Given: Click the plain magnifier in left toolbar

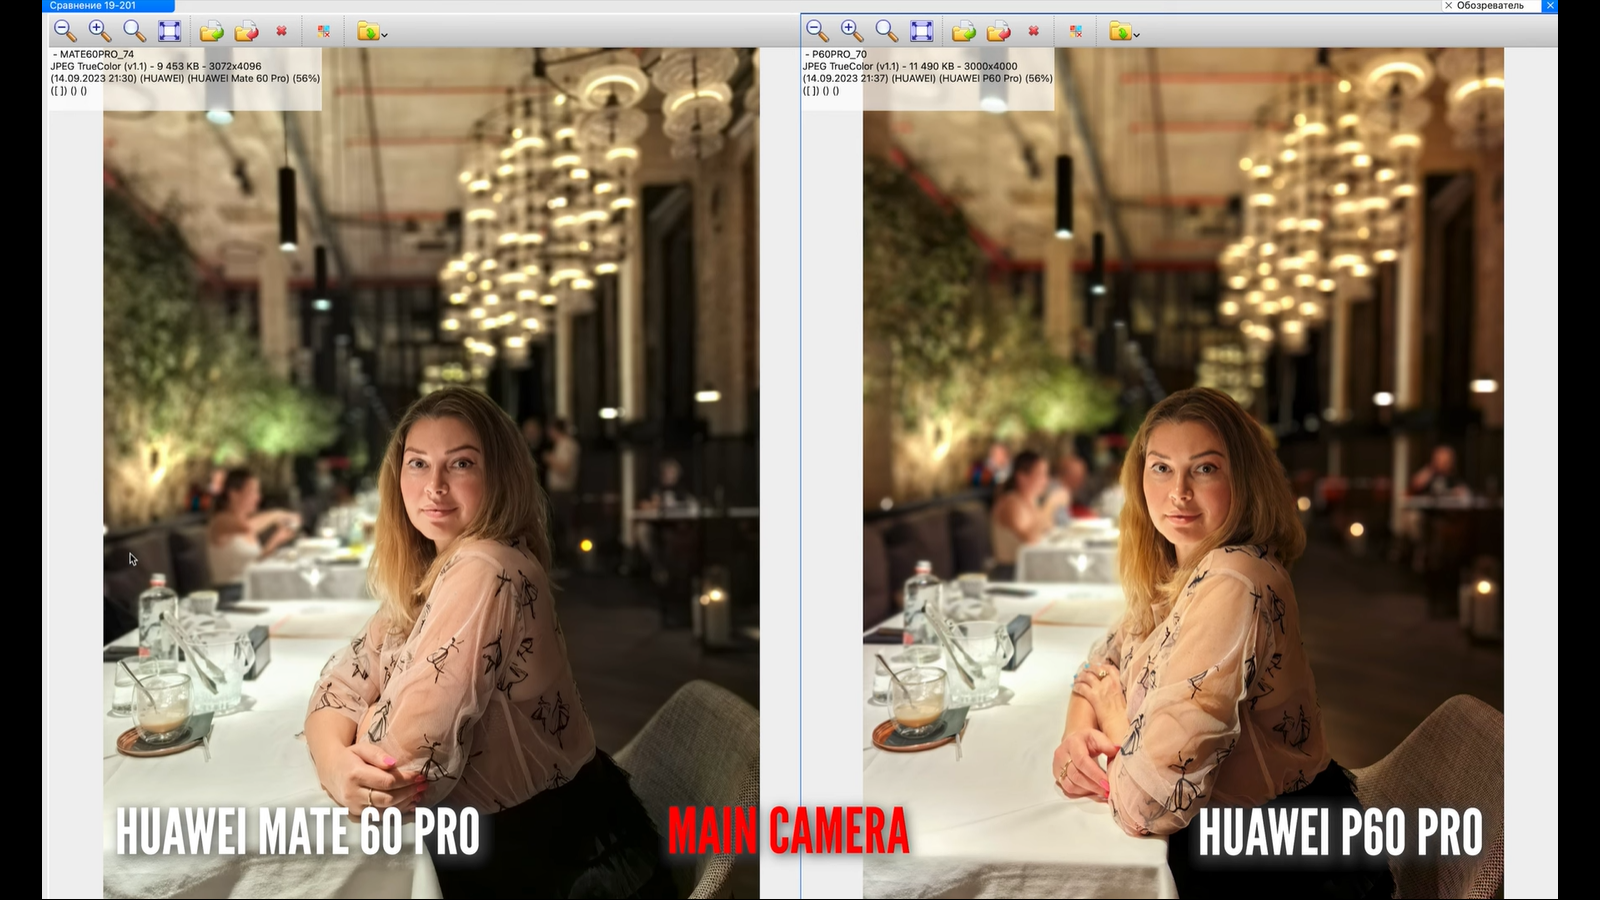Looking at the screenshot, I should 134,31.
